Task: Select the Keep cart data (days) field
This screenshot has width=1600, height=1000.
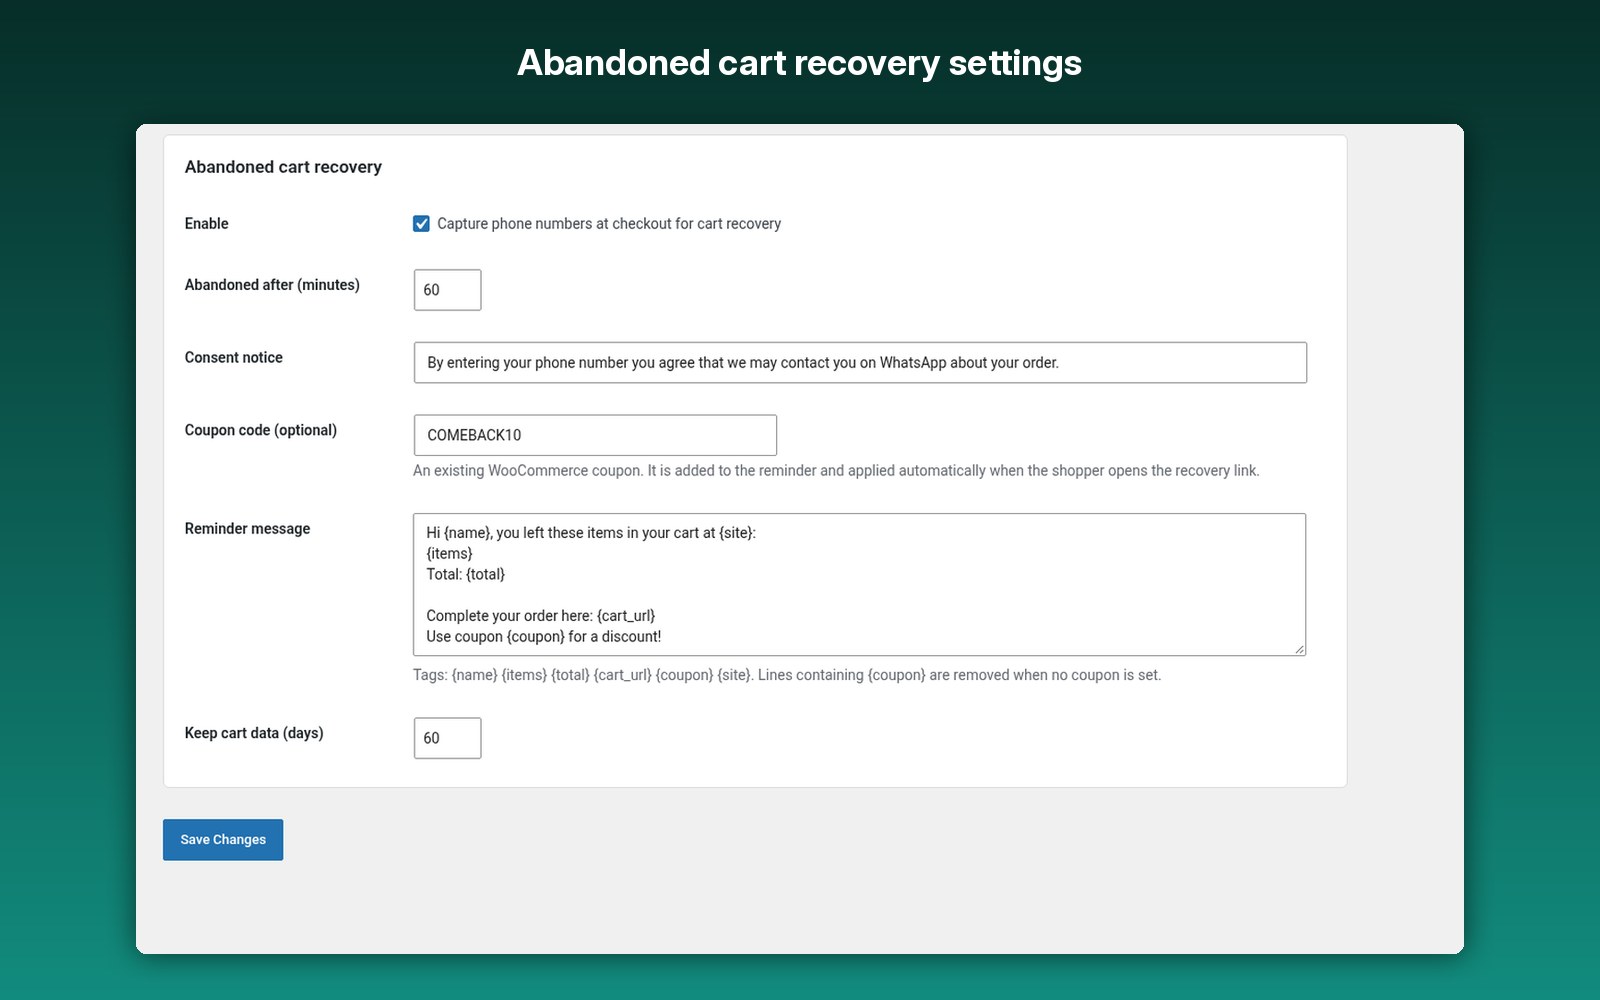Action: click(447, 738)
